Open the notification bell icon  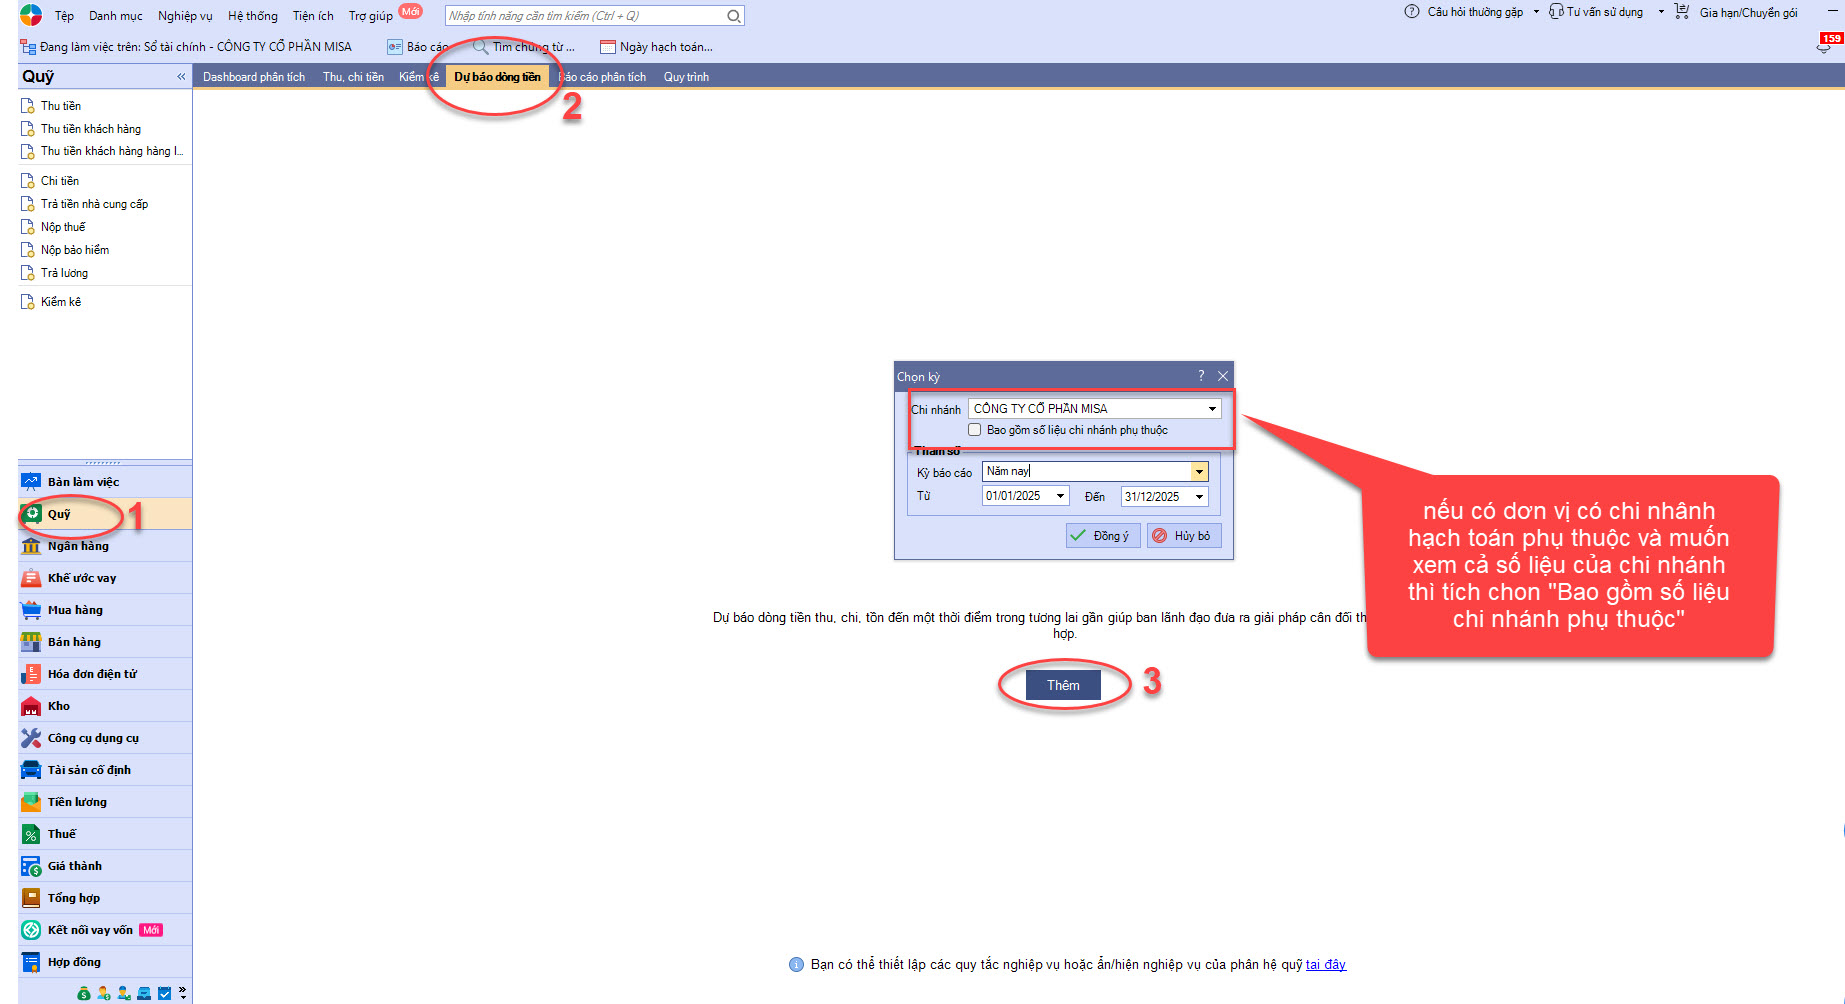point(1823,47)
